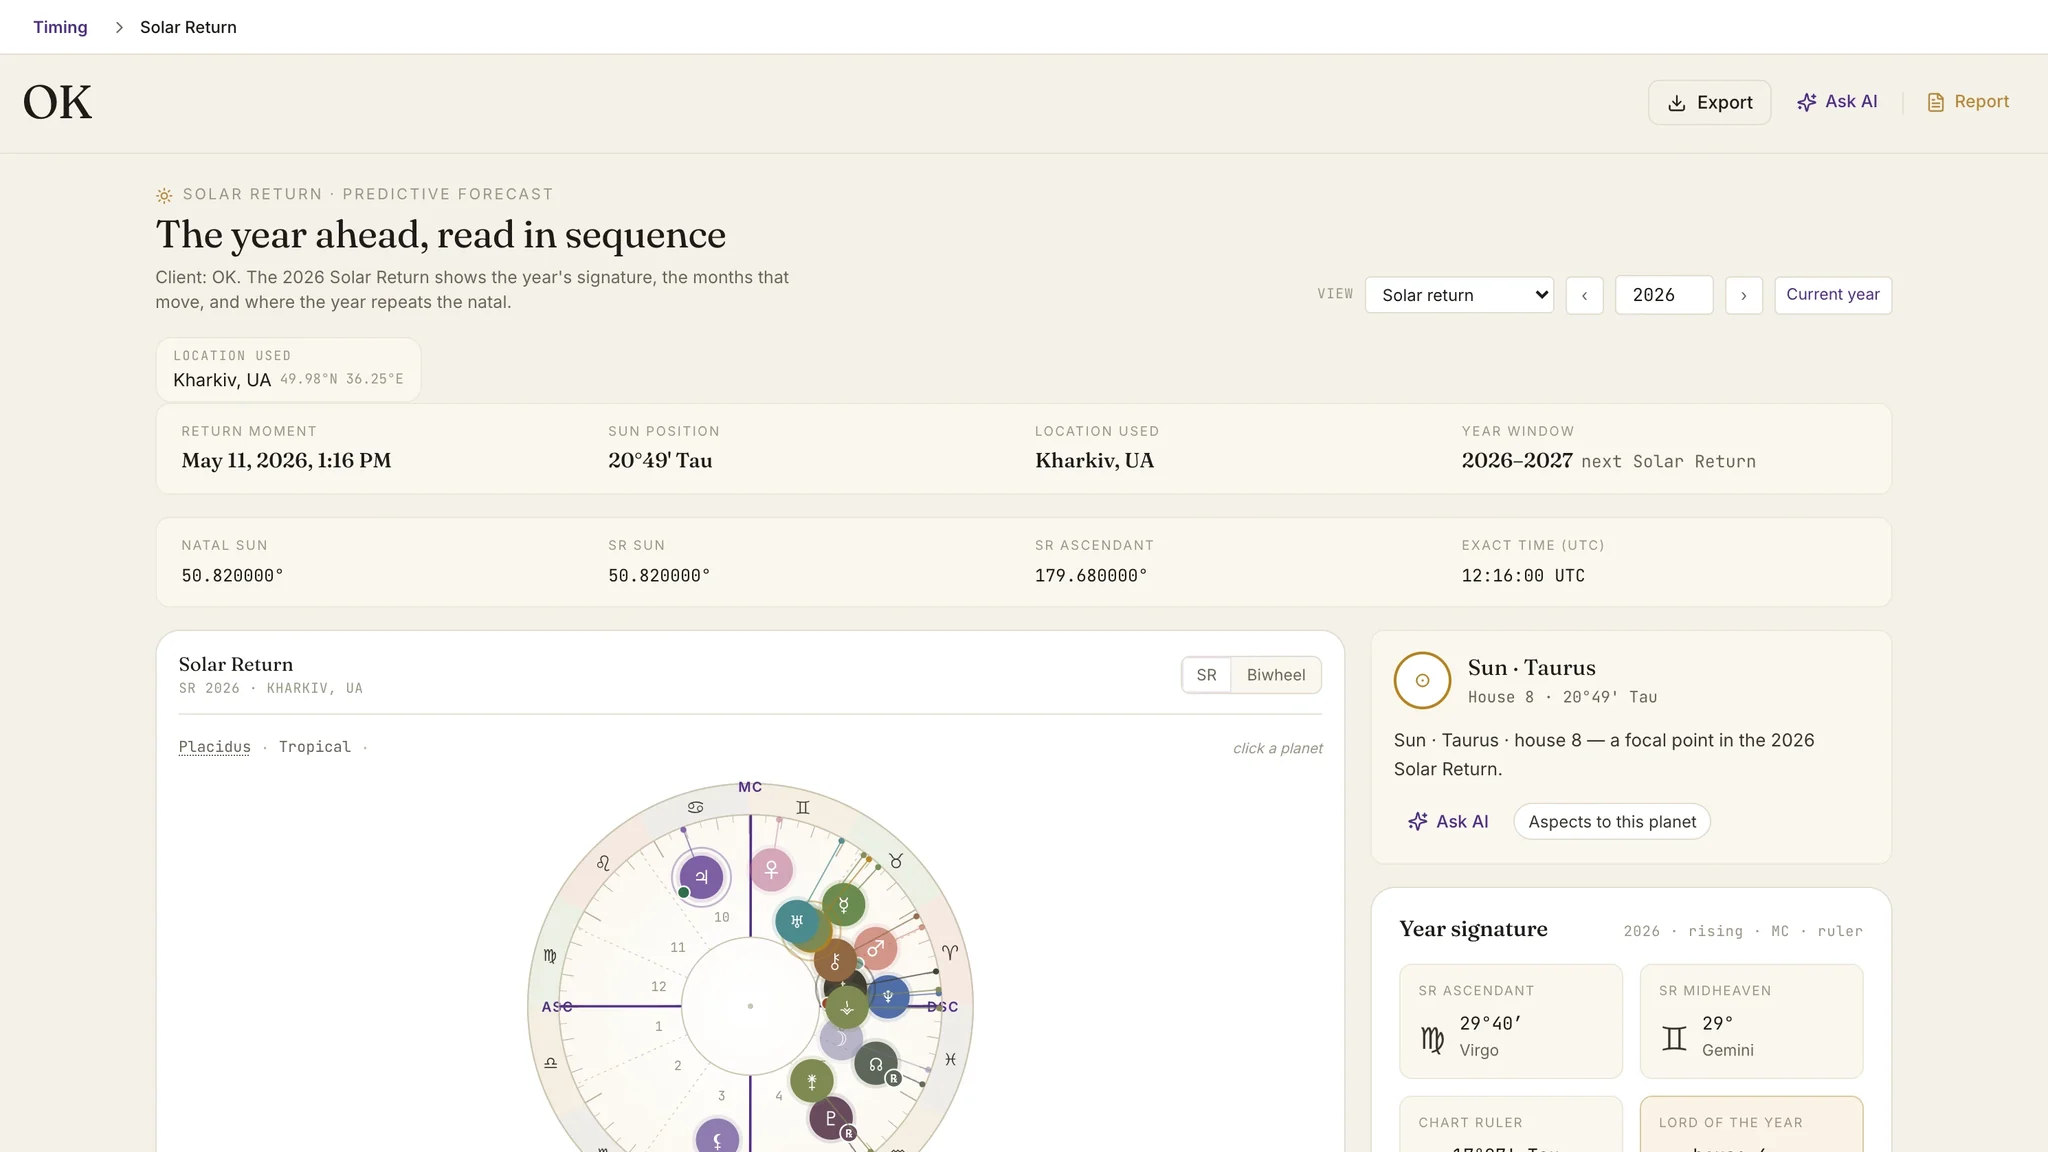This screenshot has height=1152, width=2048.
Task: Click the Virgo glyph in SR Ascendant card
Action: [1433, 1039]
